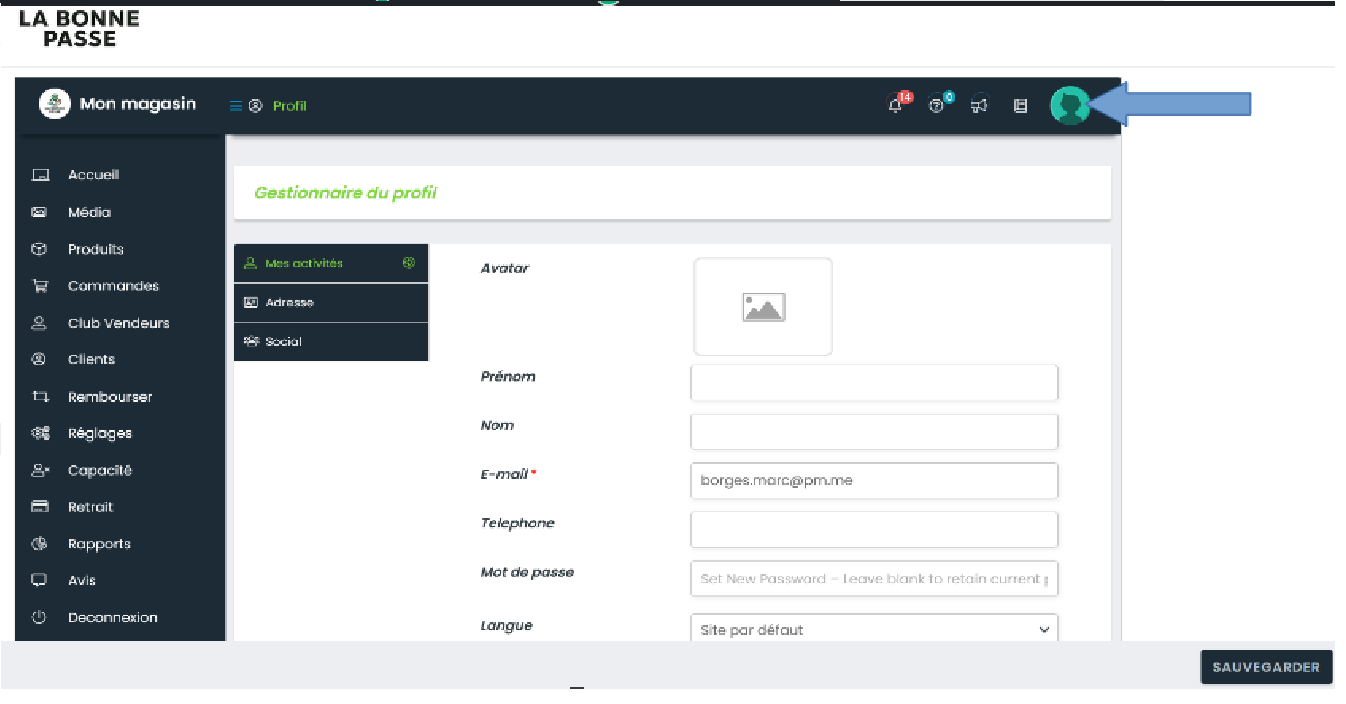
Task: Click the inquiries question mark icon
Action: click(x=937, y=105)
